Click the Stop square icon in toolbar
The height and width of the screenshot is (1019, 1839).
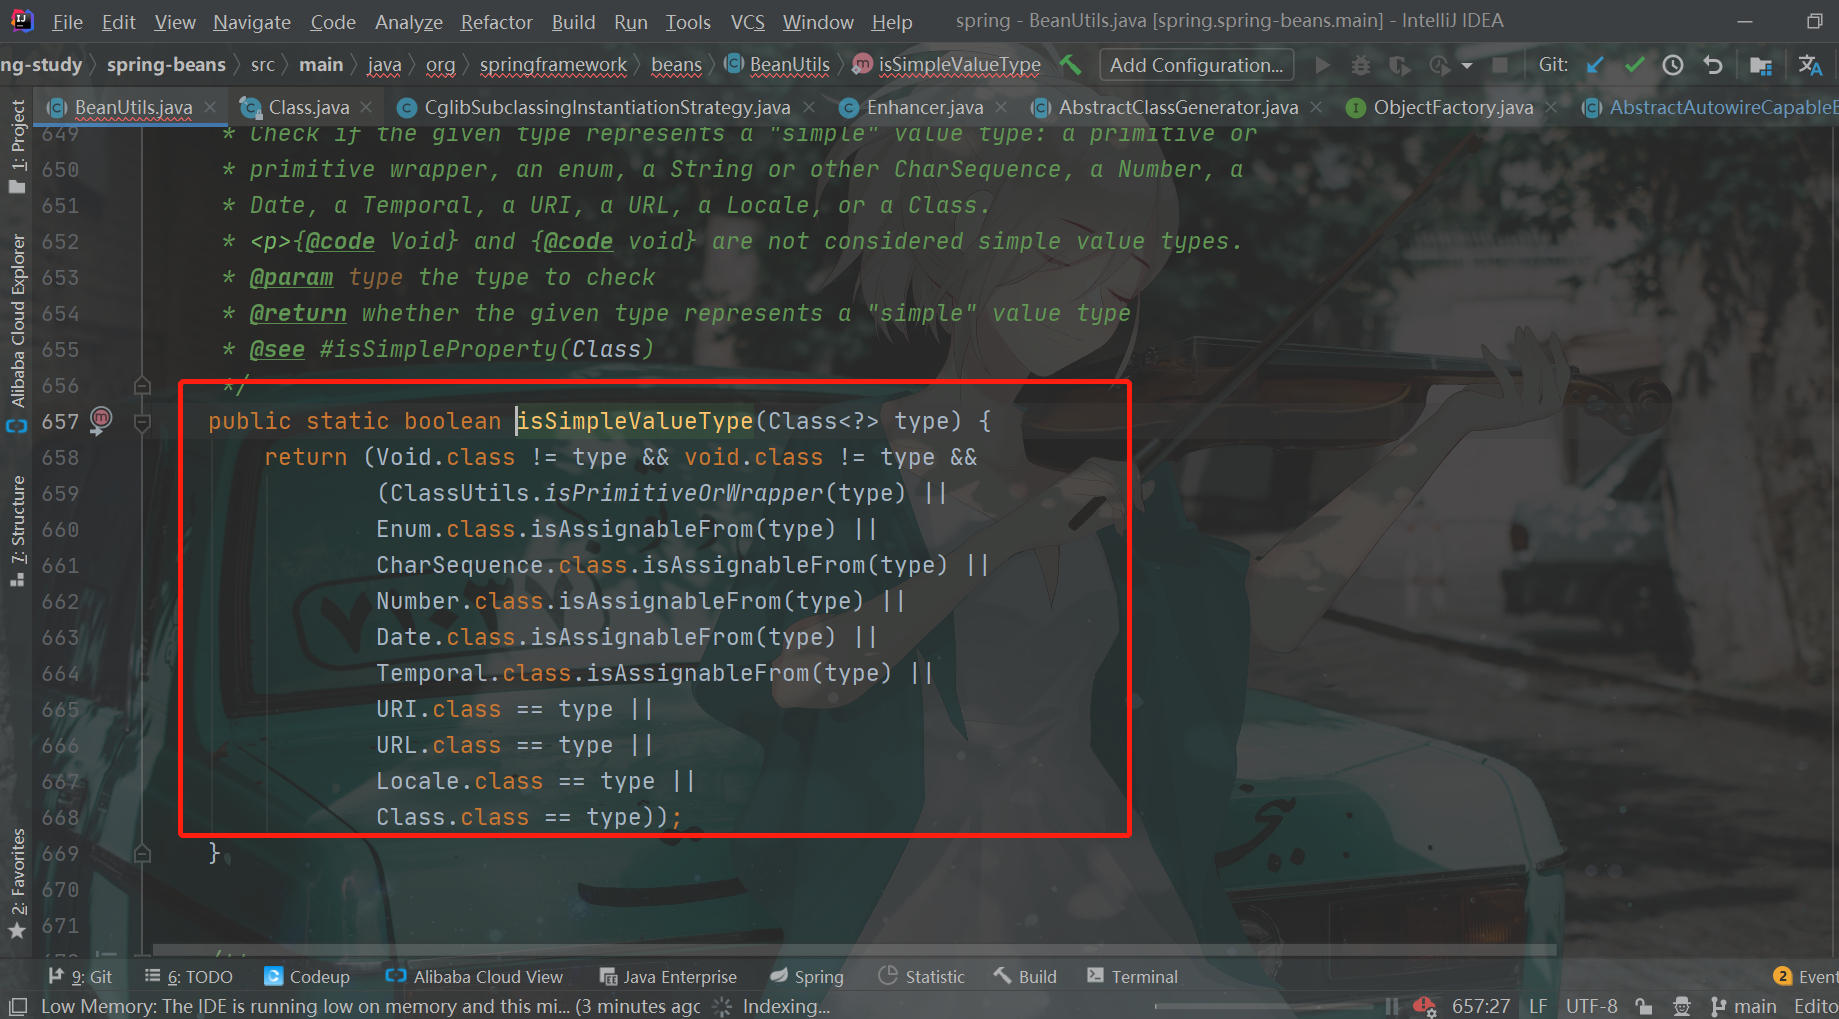click(x=1500, y=65)
